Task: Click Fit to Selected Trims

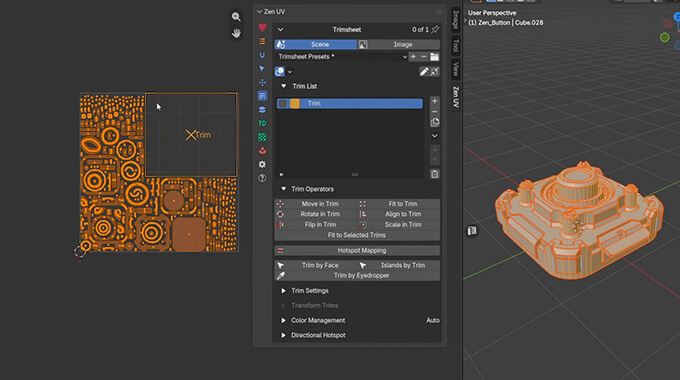Action: coord(357,235)
